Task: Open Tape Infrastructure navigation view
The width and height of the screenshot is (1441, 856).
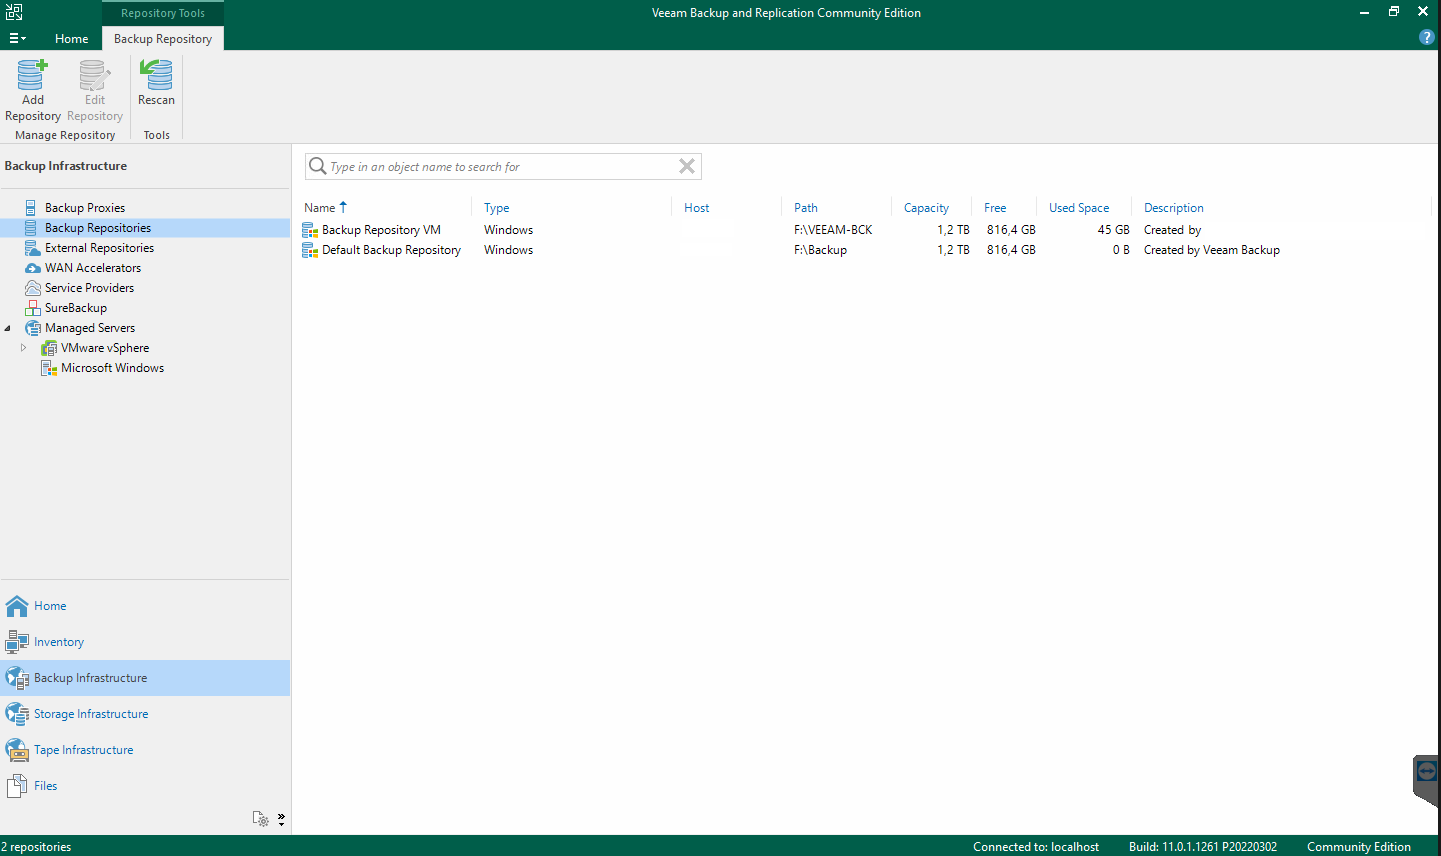Action: 145,750
